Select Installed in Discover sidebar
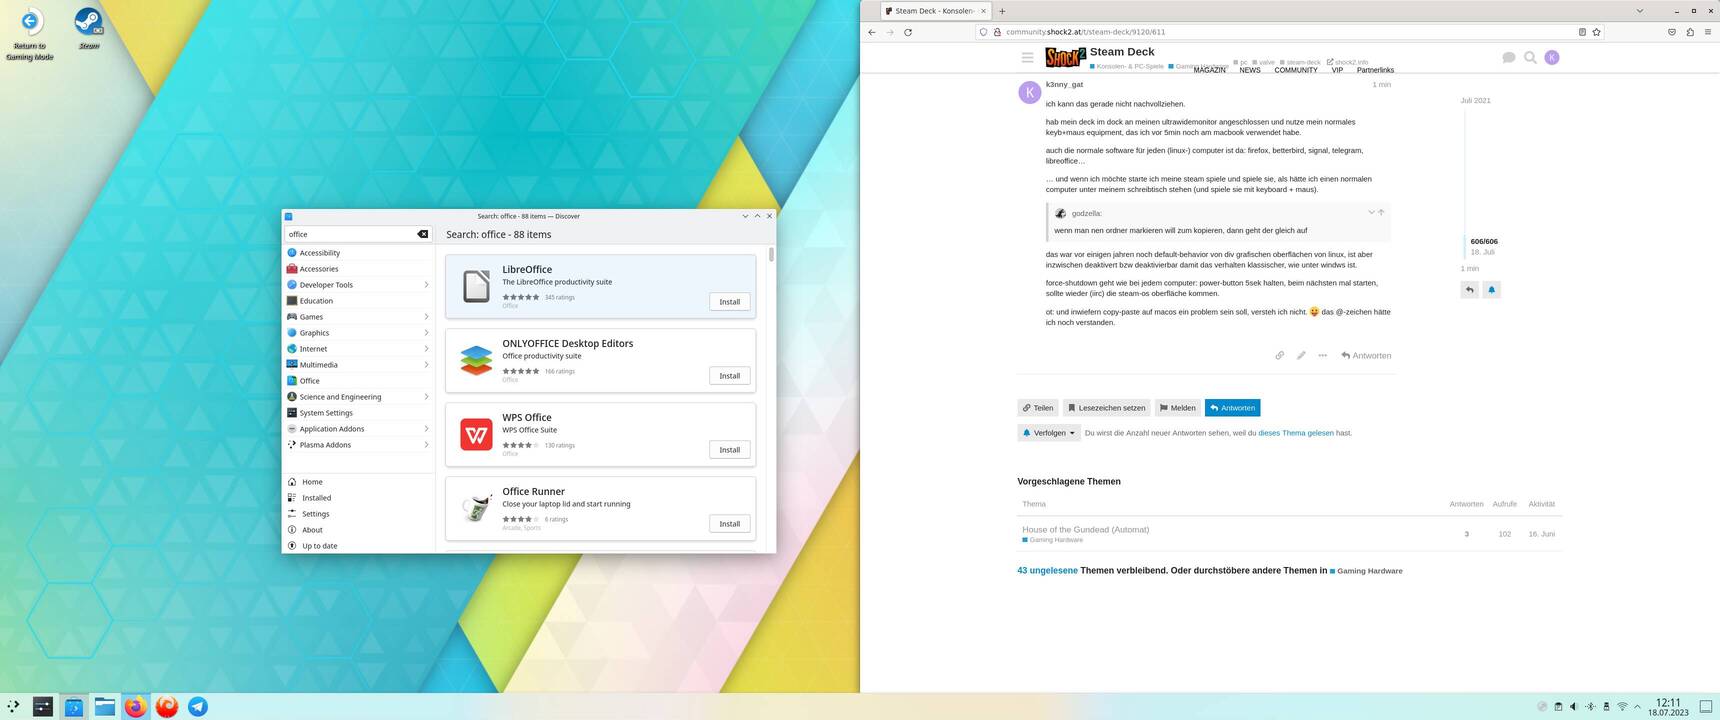1720x720 pixels. [316, 498]
